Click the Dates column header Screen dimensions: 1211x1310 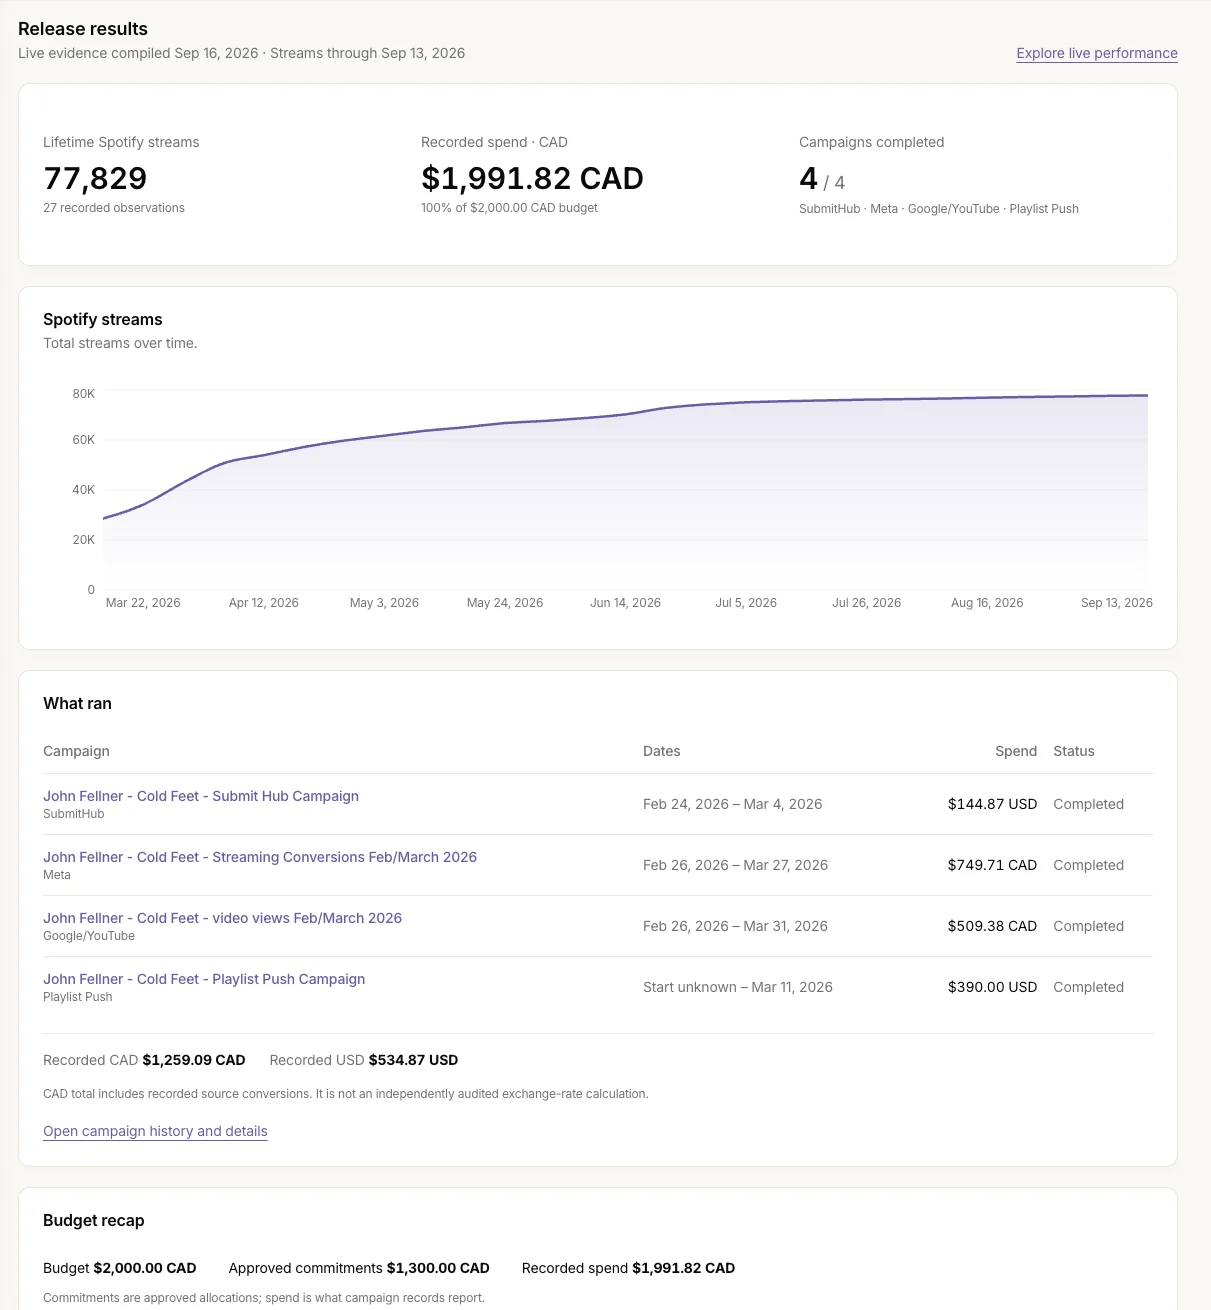point(661,751)
